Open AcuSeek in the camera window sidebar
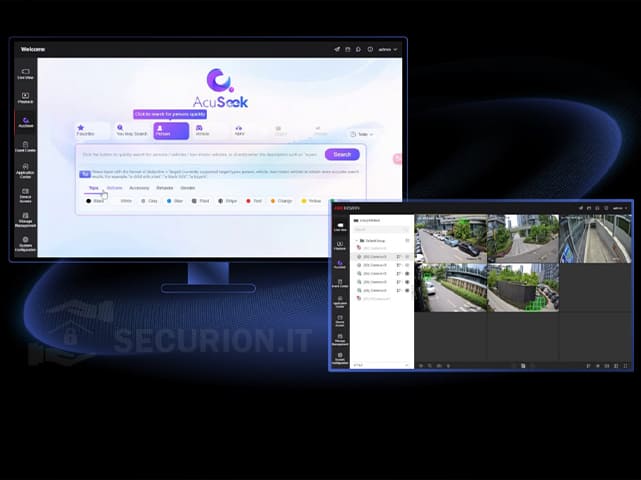 340,265
